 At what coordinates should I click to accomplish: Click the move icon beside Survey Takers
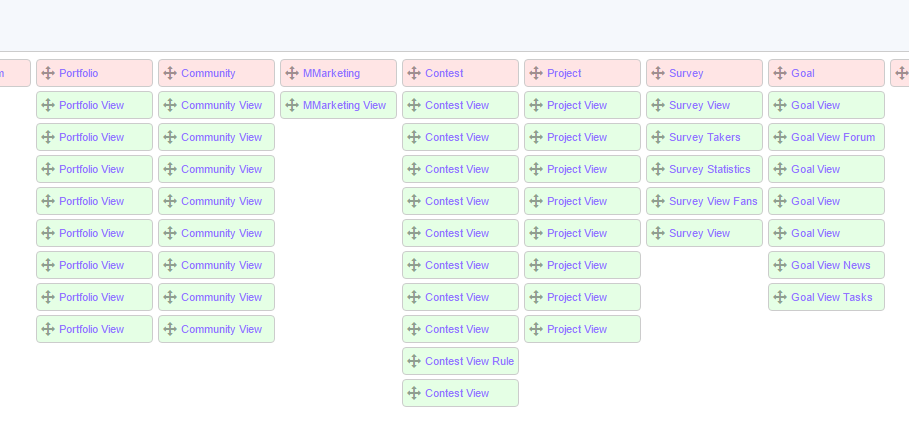coord(658,137)
